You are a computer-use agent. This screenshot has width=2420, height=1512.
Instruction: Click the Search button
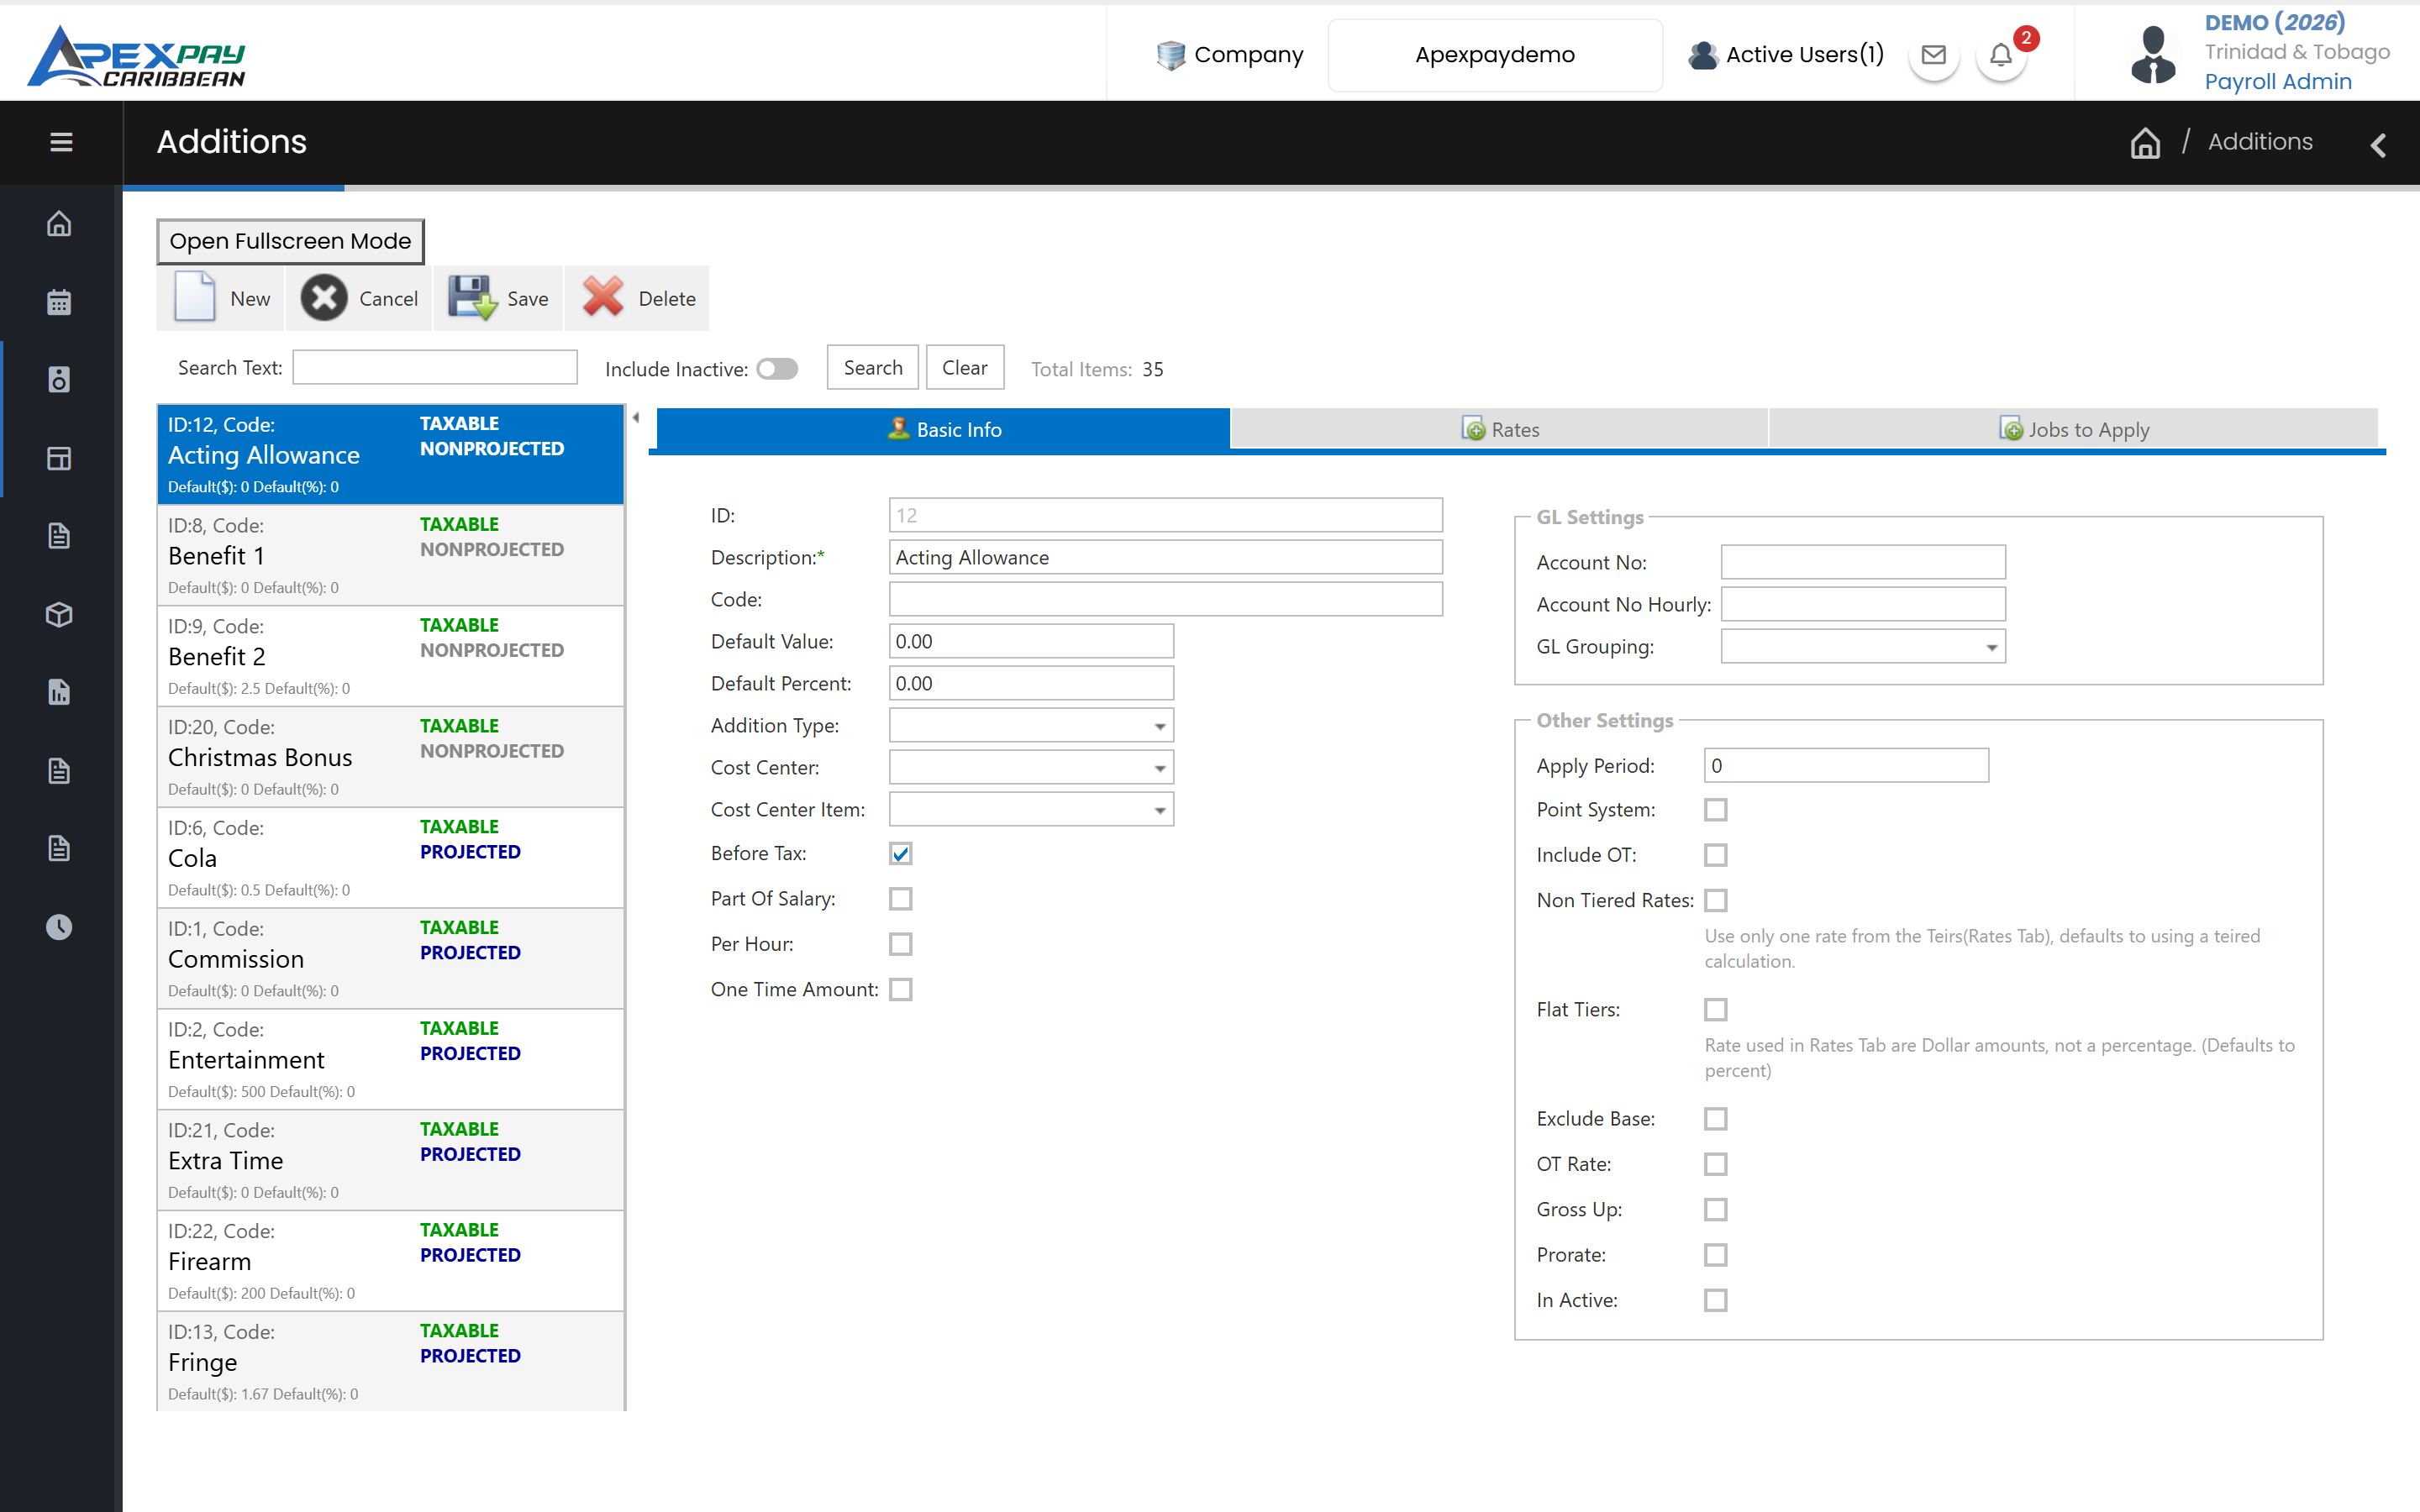pos(873,368)
